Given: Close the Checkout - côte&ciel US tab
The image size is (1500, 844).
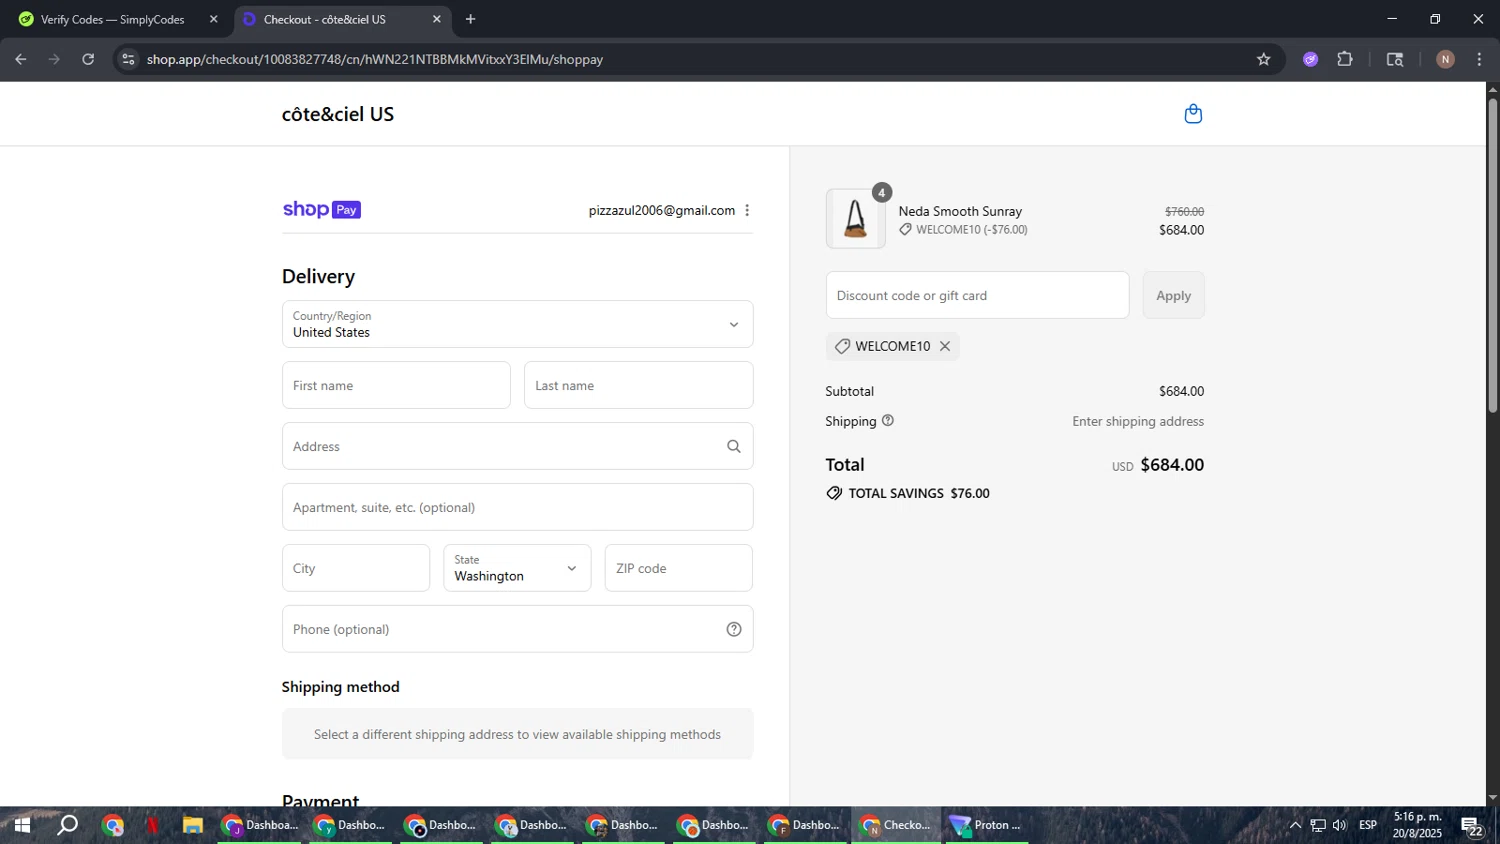Looking at the screenshot, I should 437,19.
